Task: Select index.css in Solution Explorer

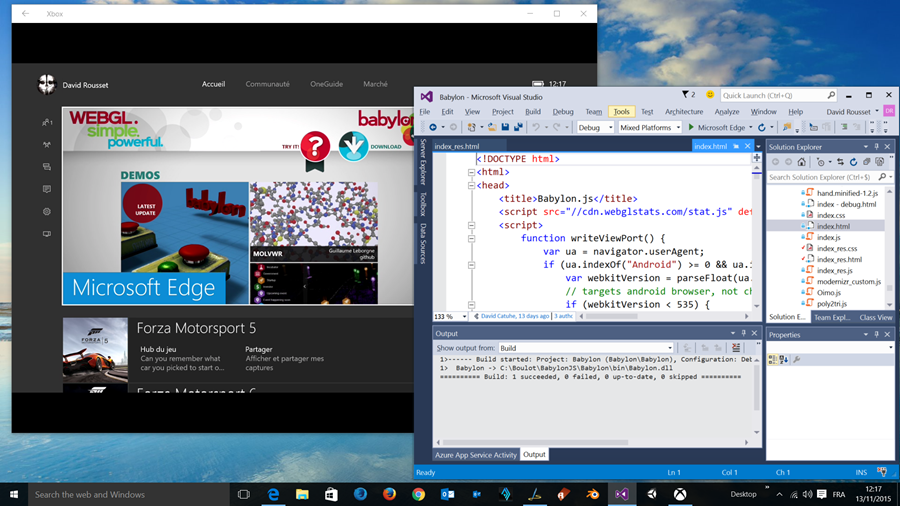Action: 830,215
